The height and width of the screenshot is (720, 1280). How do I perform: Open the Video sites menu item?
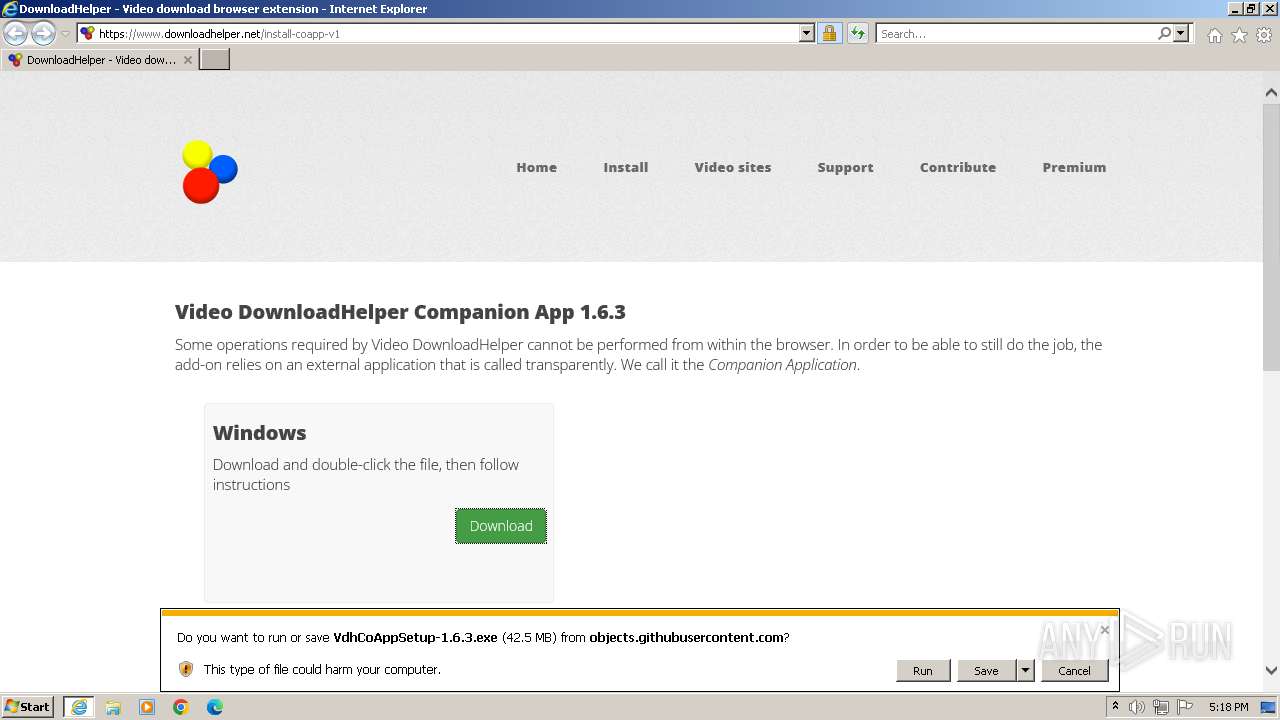pos(733,167)
